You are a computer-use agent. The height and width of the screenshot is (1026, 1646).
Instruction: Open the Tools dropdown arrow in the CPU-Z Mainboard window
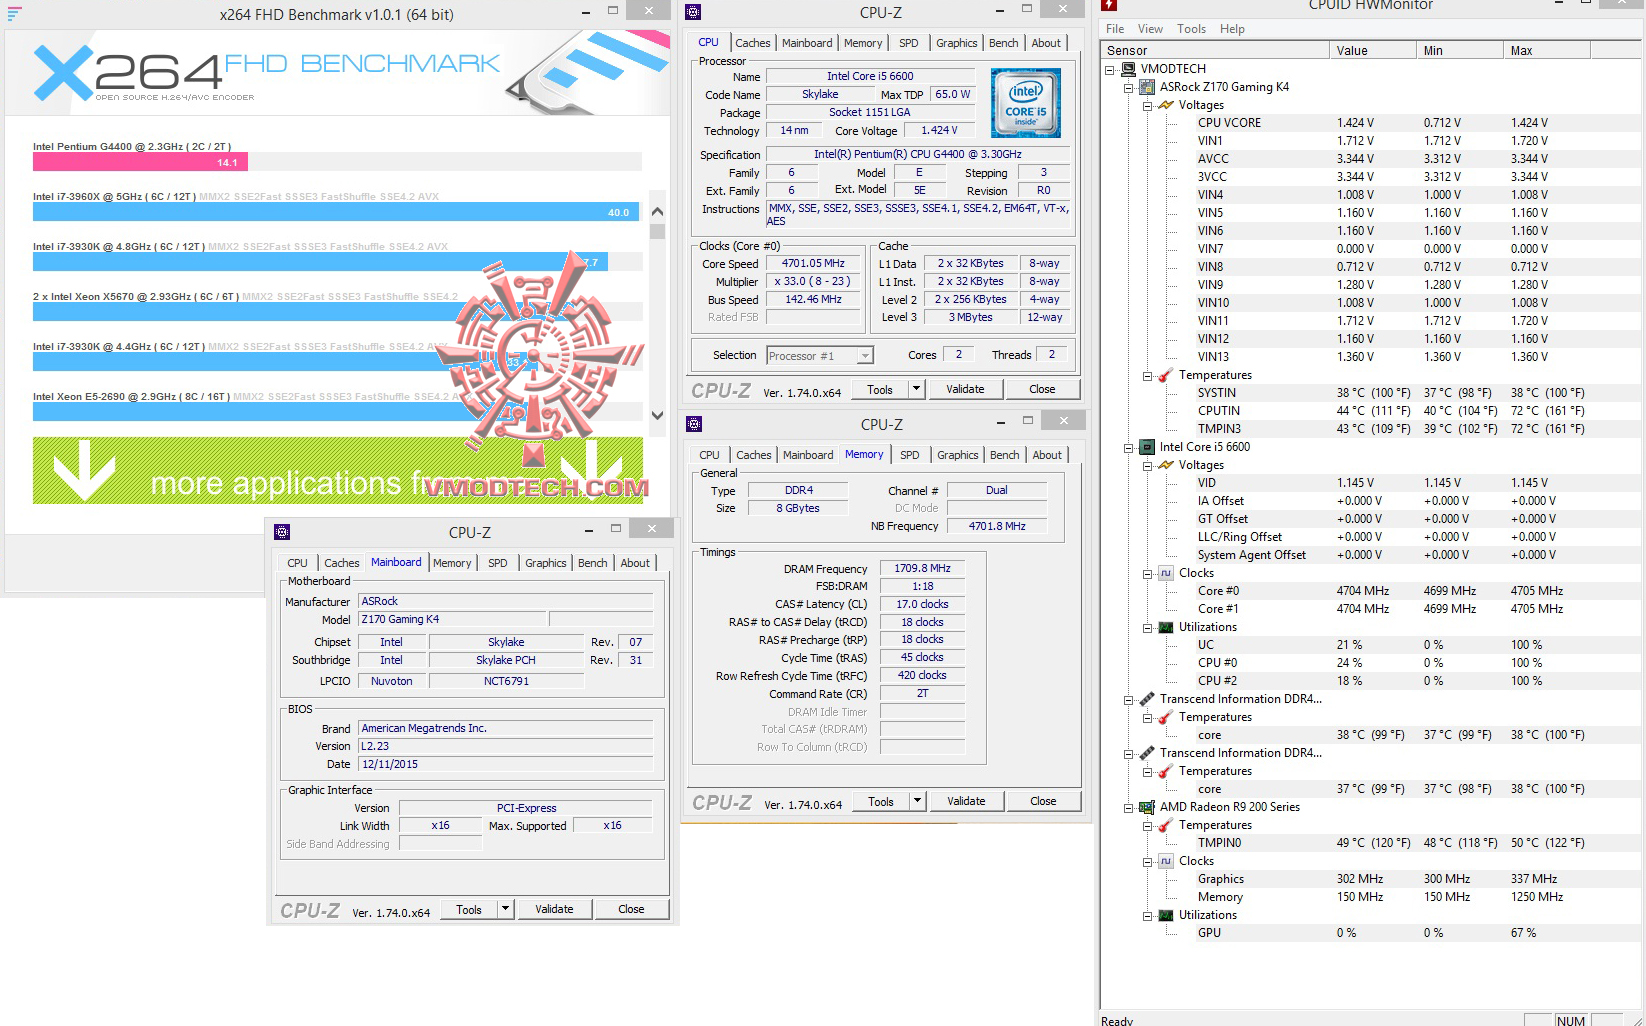(506, 909)
